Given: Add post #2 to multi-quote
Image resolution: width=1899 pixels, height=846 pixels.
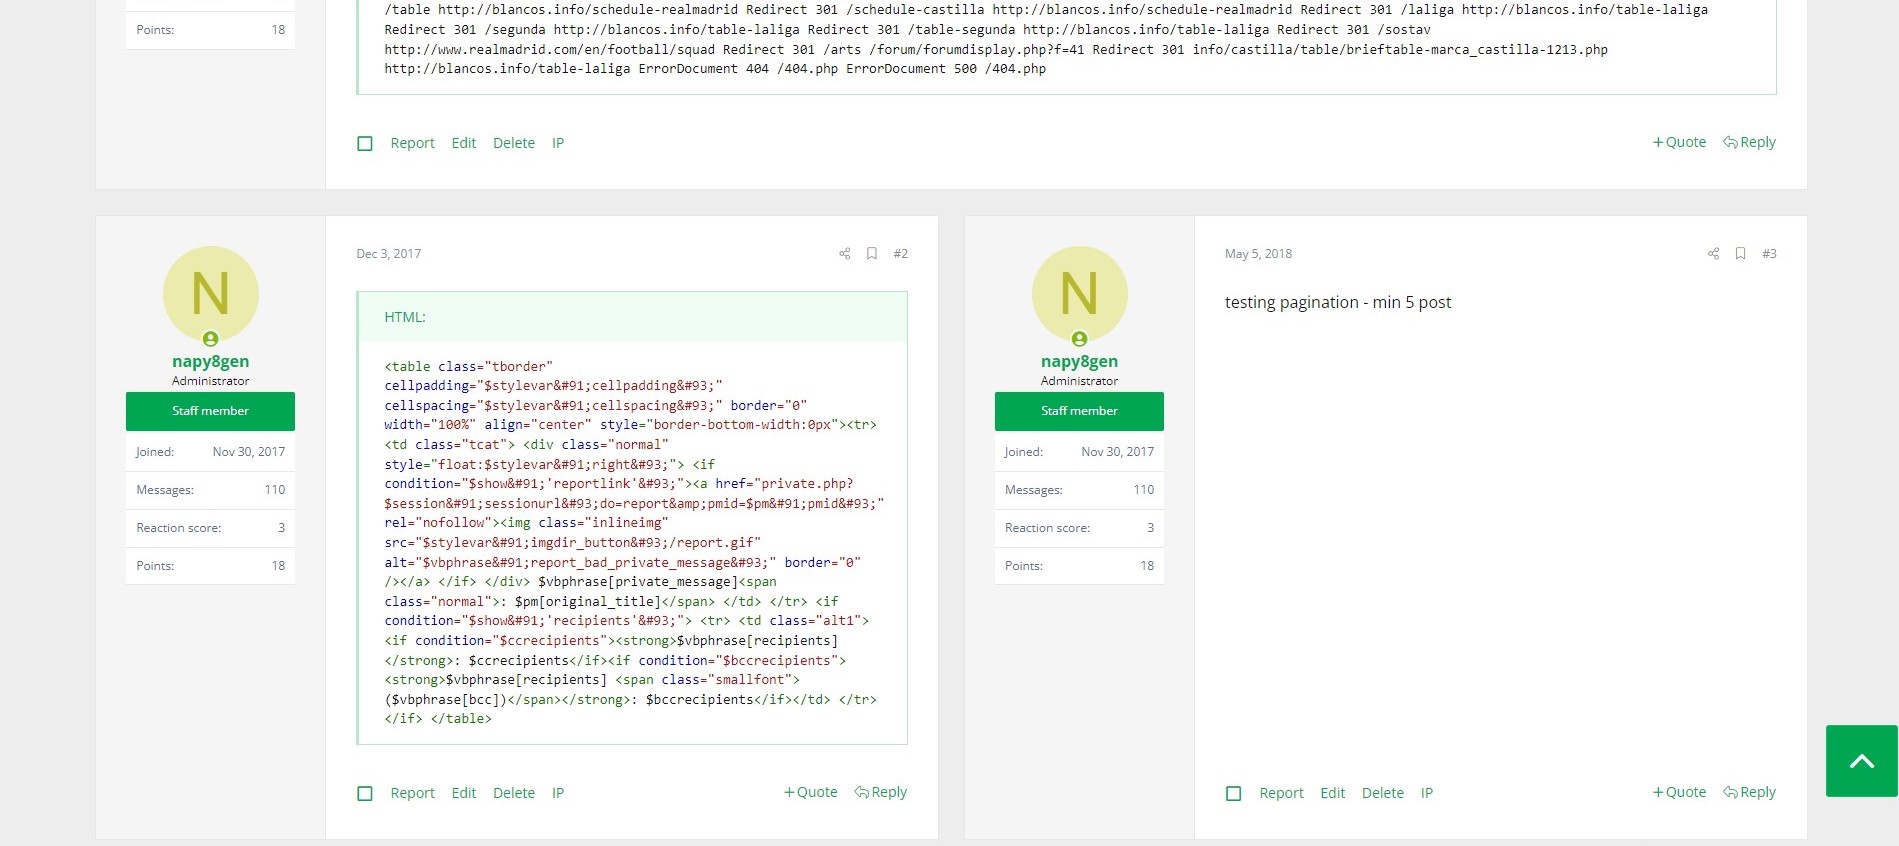Looking at the screenshot, I should (810, 792).
